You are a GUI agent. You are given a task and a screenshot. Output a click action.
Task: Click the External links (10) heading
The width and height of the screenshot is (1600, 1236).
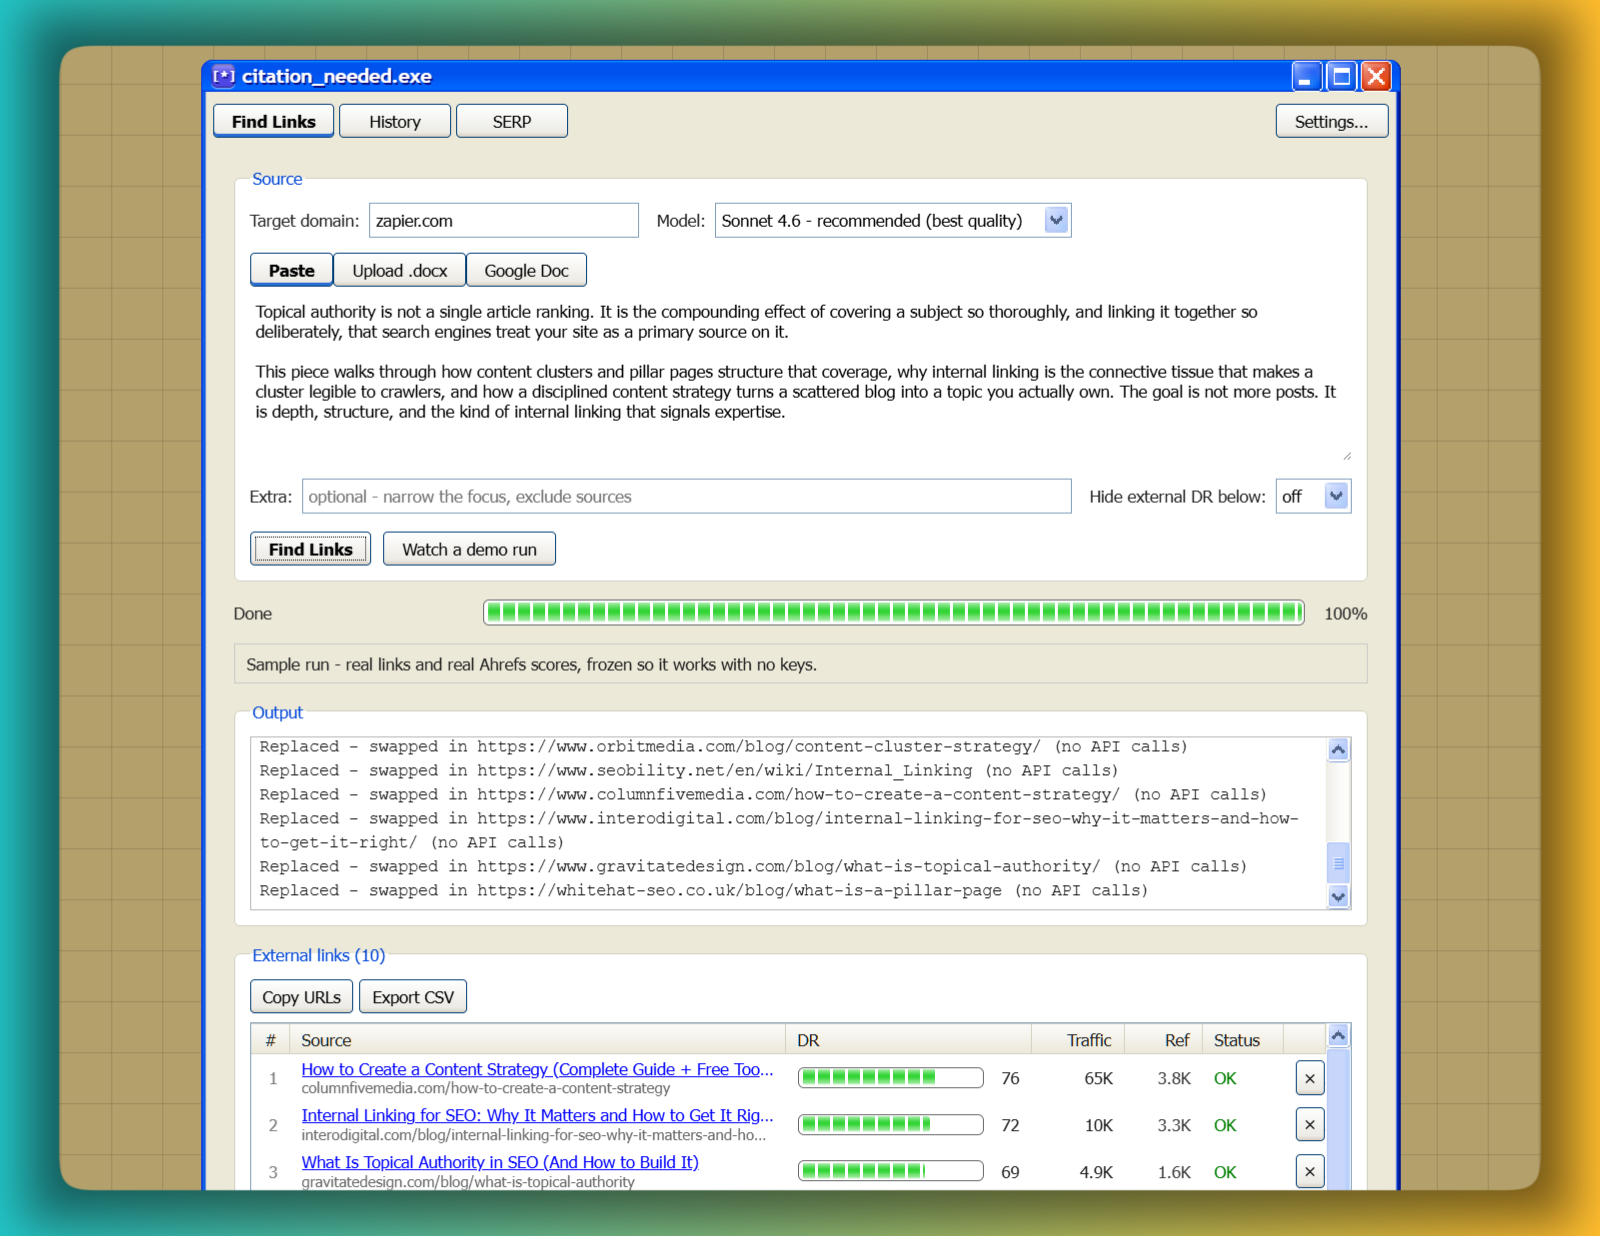[x=318, y=955]
